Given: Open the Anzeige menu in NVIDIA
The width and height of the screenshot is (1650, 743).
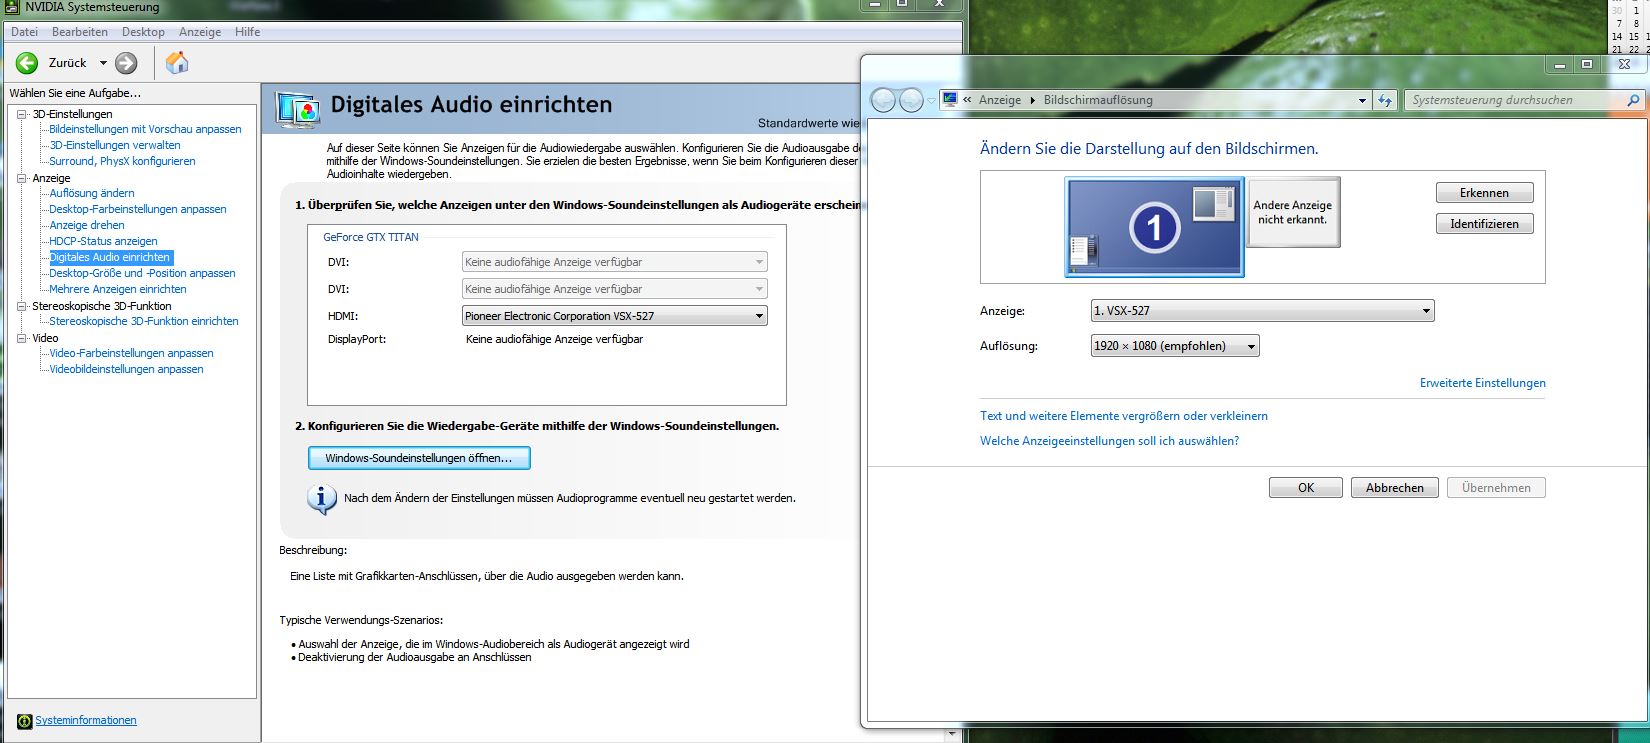Looking at the screenshot, I should pos(200,32).
